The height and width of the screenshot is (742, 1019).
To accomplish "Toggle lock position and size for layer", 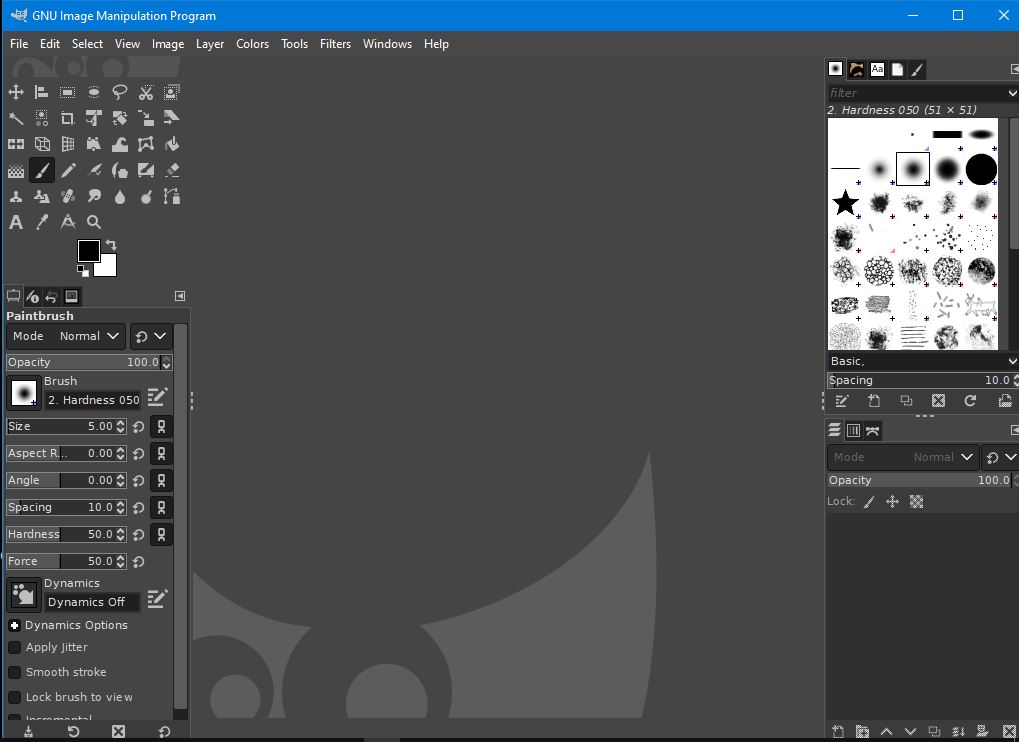I will point(892,502).
